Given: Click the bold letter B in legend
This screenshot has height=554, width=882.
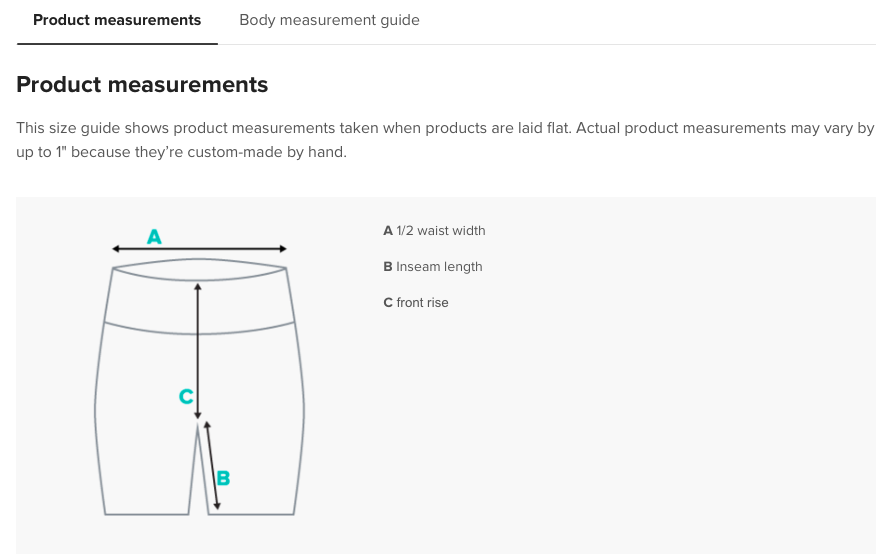Looking at the screenshot, I should [x=388, y=267].
